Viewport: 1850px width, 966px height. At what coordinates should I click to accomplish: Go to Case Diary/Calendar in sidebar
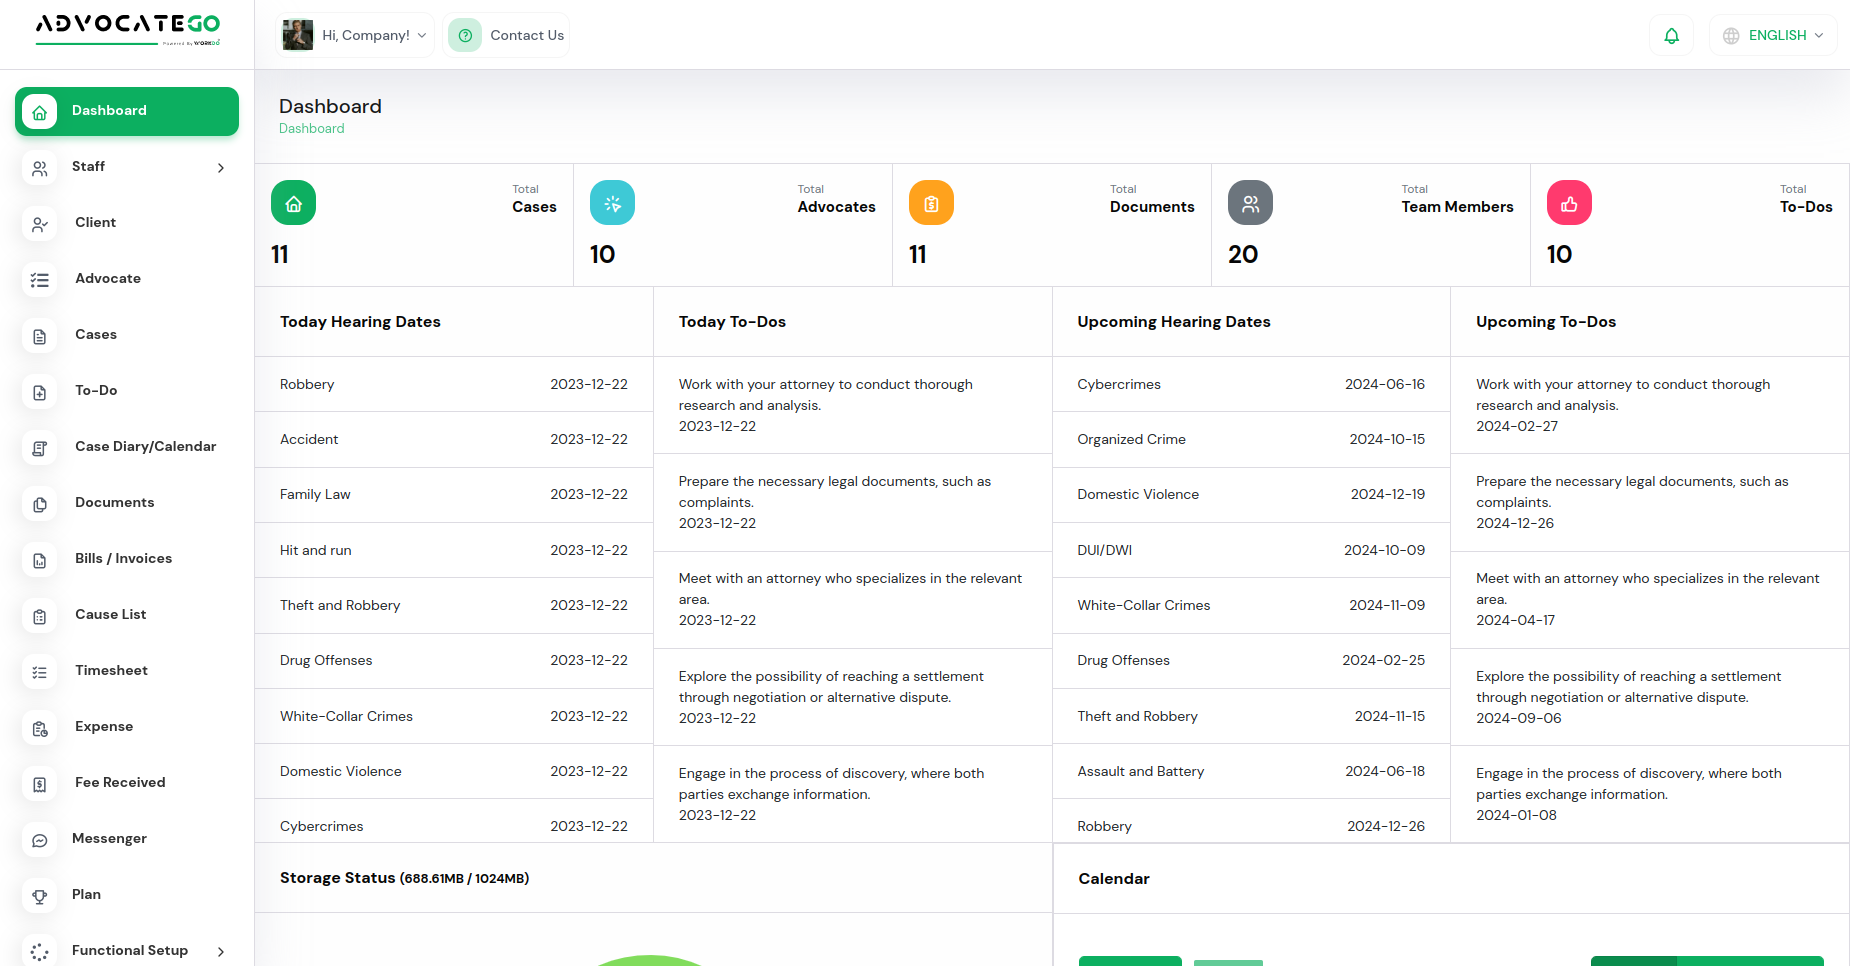tap(145, 447)
